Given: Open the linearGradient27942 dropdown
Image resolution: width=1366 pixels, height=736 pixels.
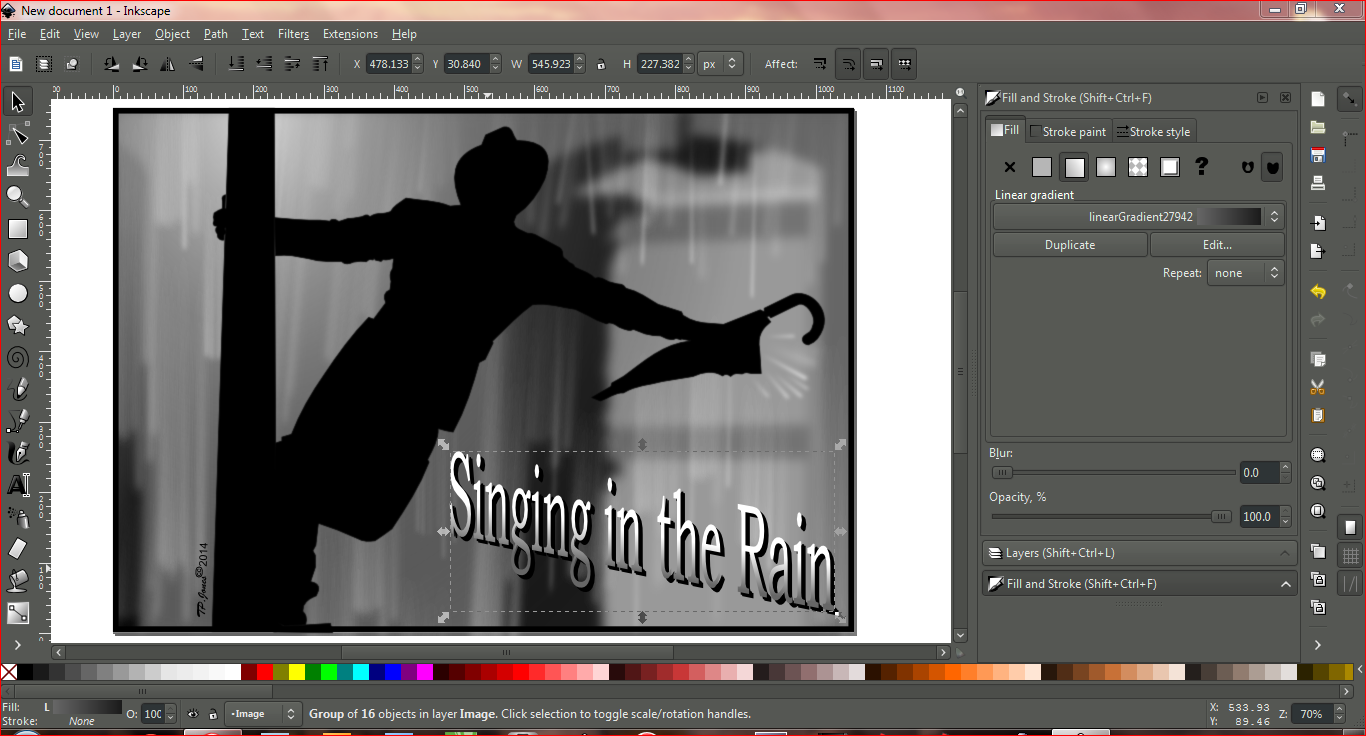Looking at the screenshot, I should [1139, 216].
